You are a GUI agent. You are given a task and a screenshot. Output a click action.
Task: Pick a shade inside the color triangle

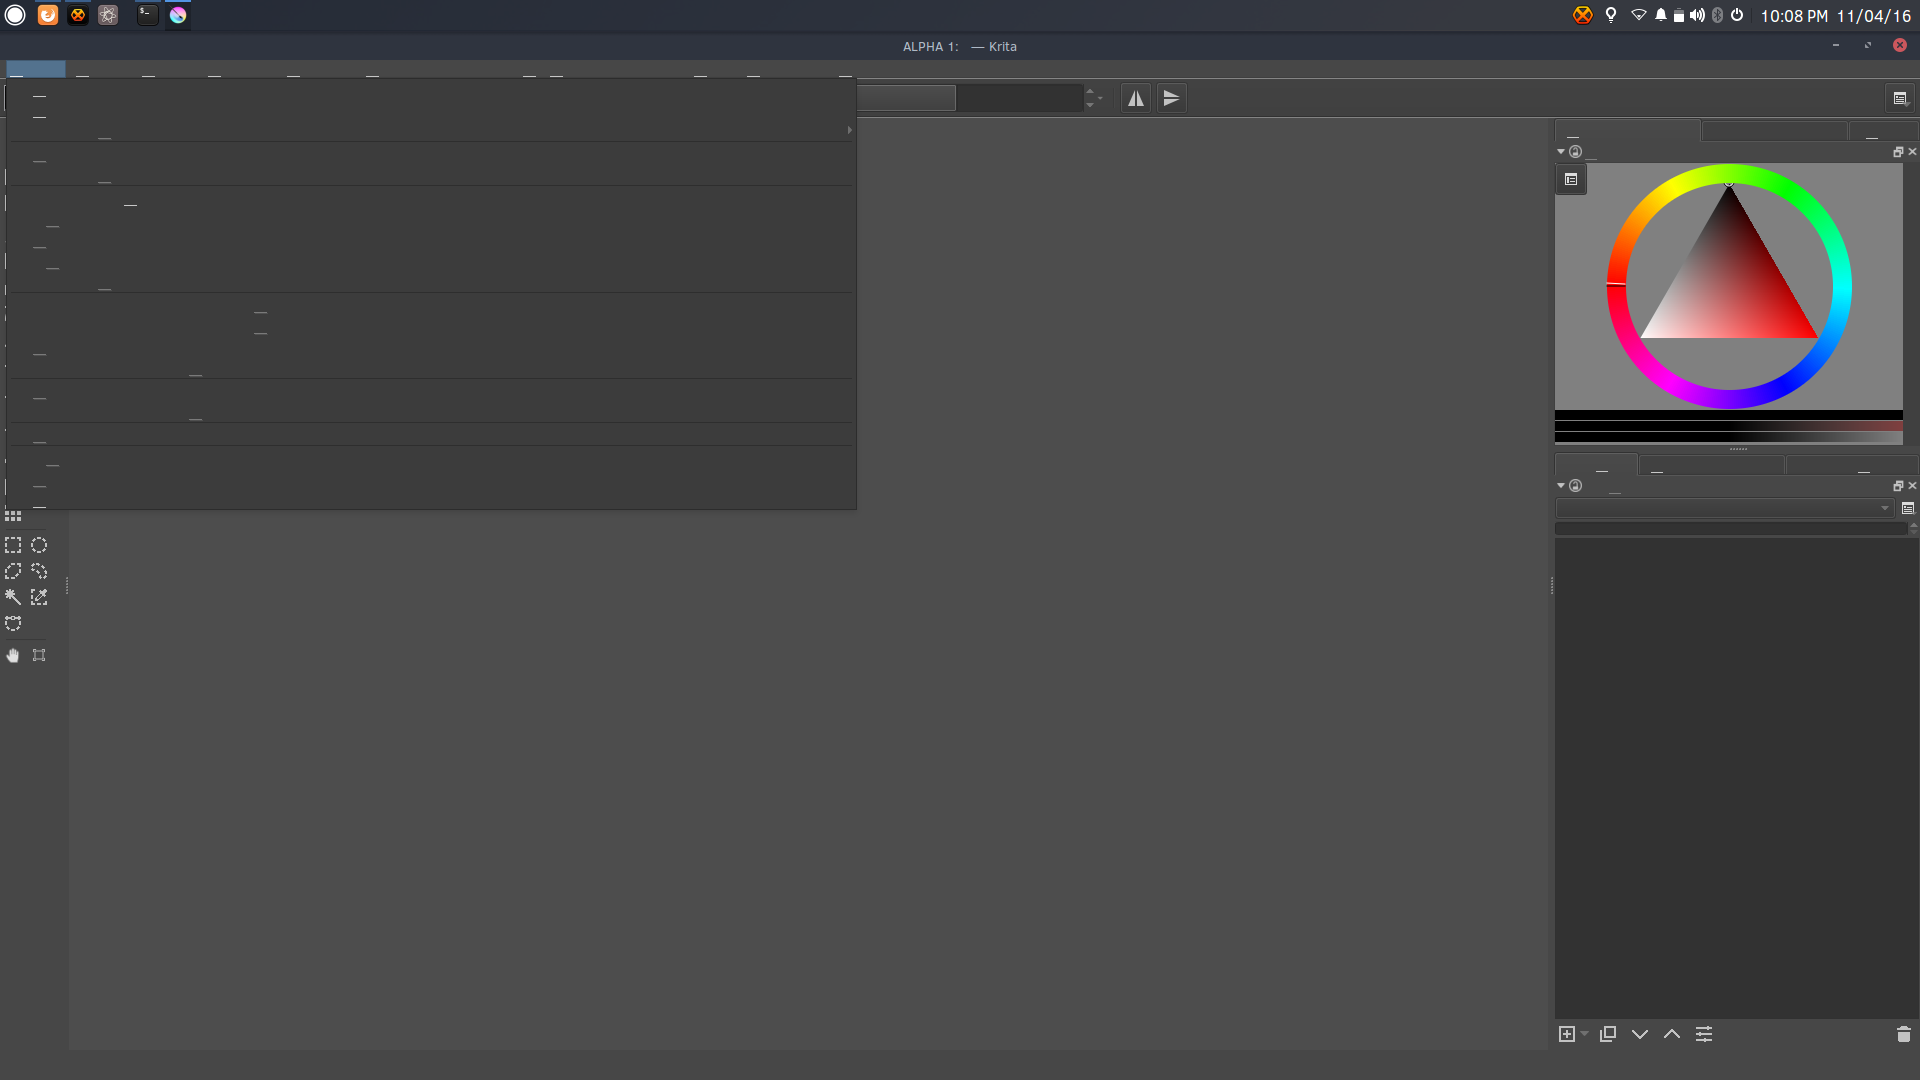coord(1730,285)
